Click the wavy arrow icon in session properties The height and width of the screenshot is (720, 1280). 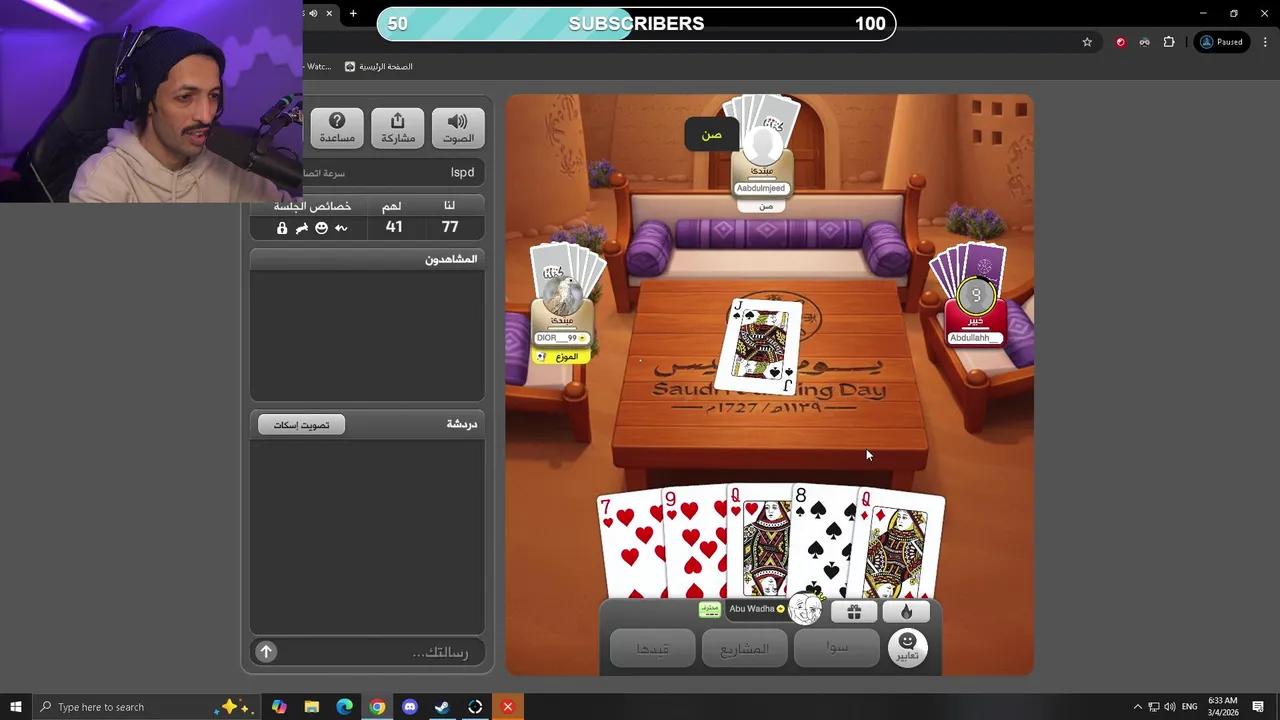(341, 228)
